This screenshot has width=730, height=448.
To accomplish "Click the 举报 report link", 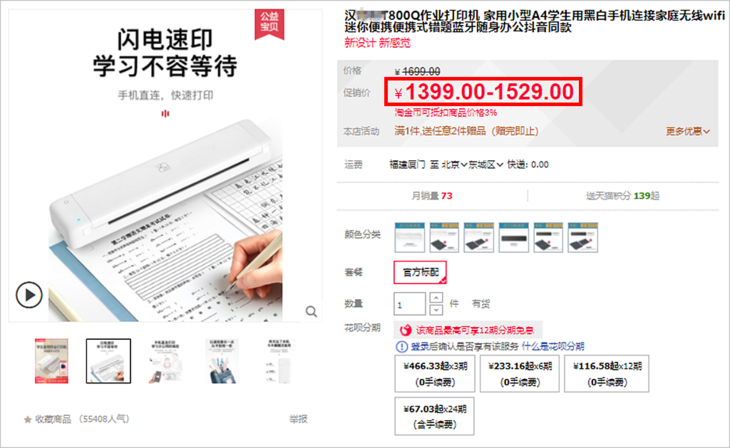I will pos(298,419).
